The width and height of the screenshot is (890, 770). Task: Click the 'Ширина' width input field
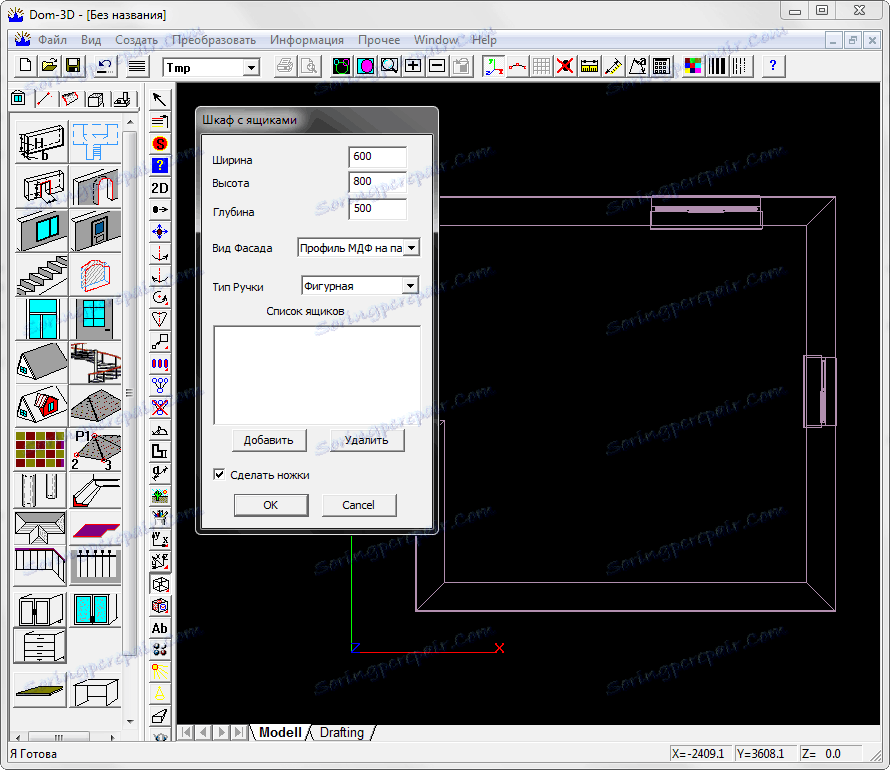(377, 157)
